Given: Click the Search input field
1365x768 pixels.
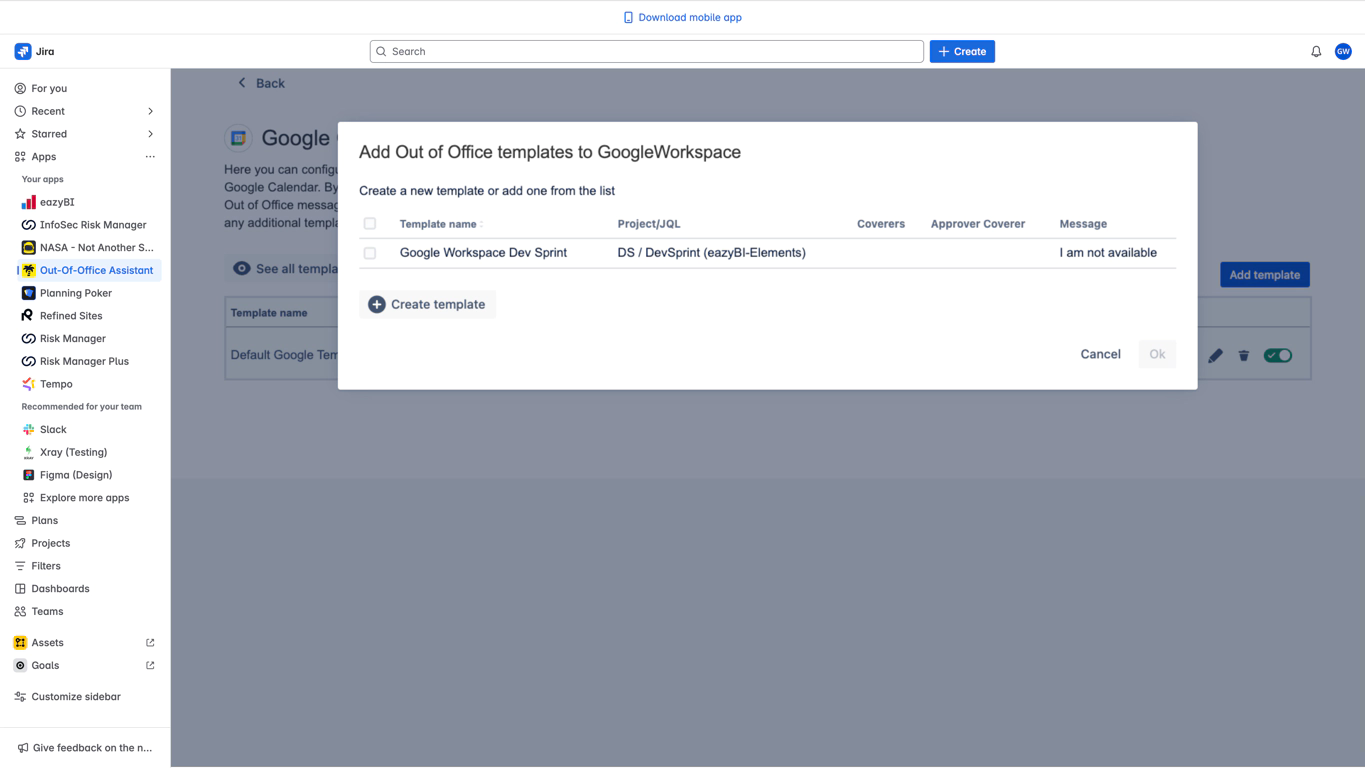Looking at the screenshot, I should pos(646,52).
